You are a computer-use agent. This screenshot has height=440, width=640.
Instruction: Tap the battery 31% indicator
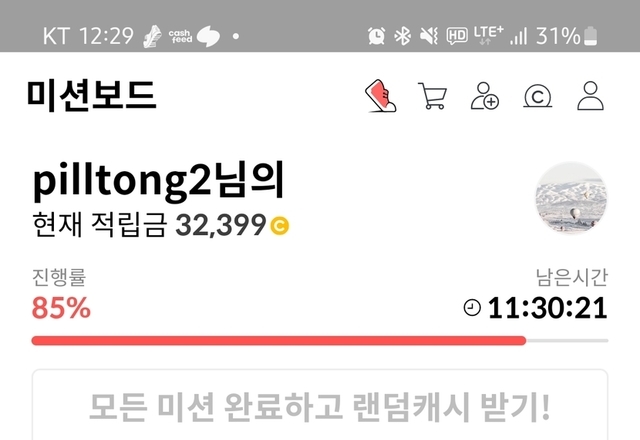click(x=567, y=36)
